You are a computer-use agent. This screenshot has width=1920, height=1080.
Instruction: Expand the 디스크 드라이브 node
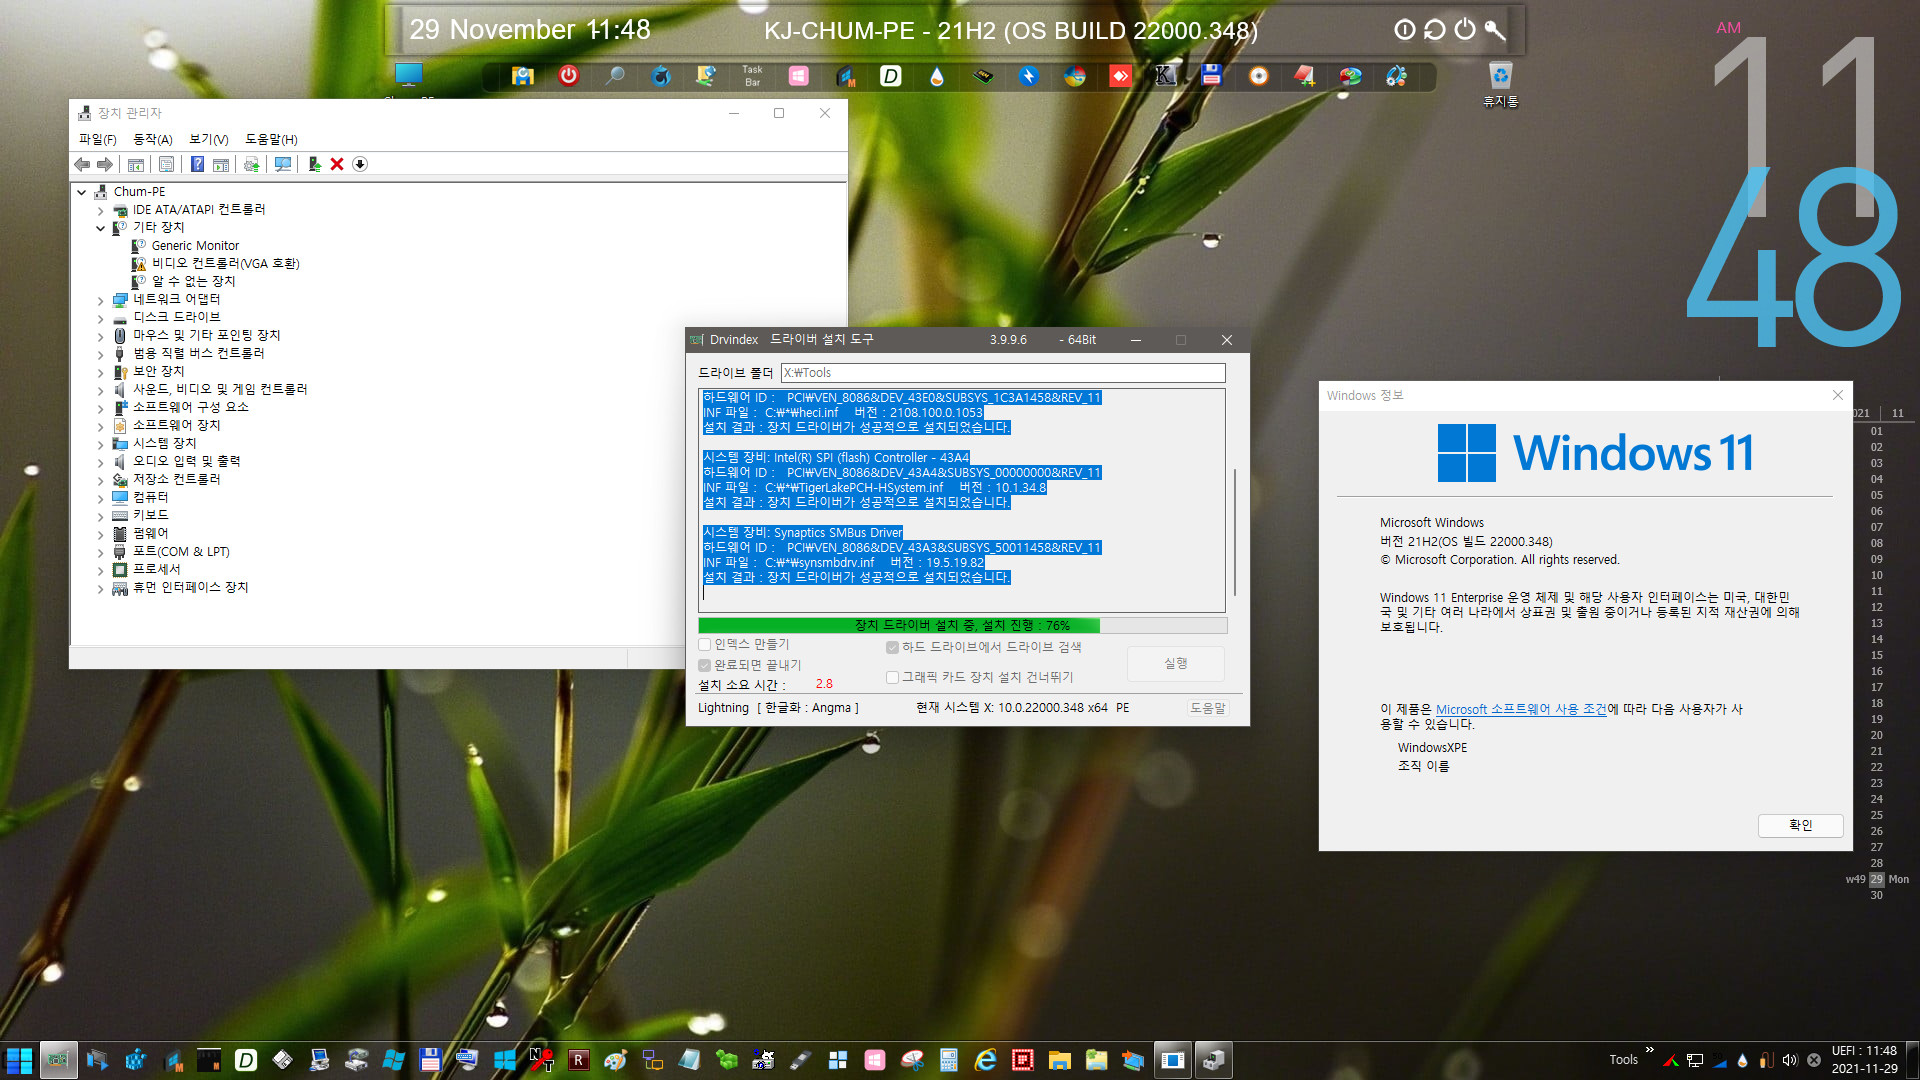click(100, 318)
